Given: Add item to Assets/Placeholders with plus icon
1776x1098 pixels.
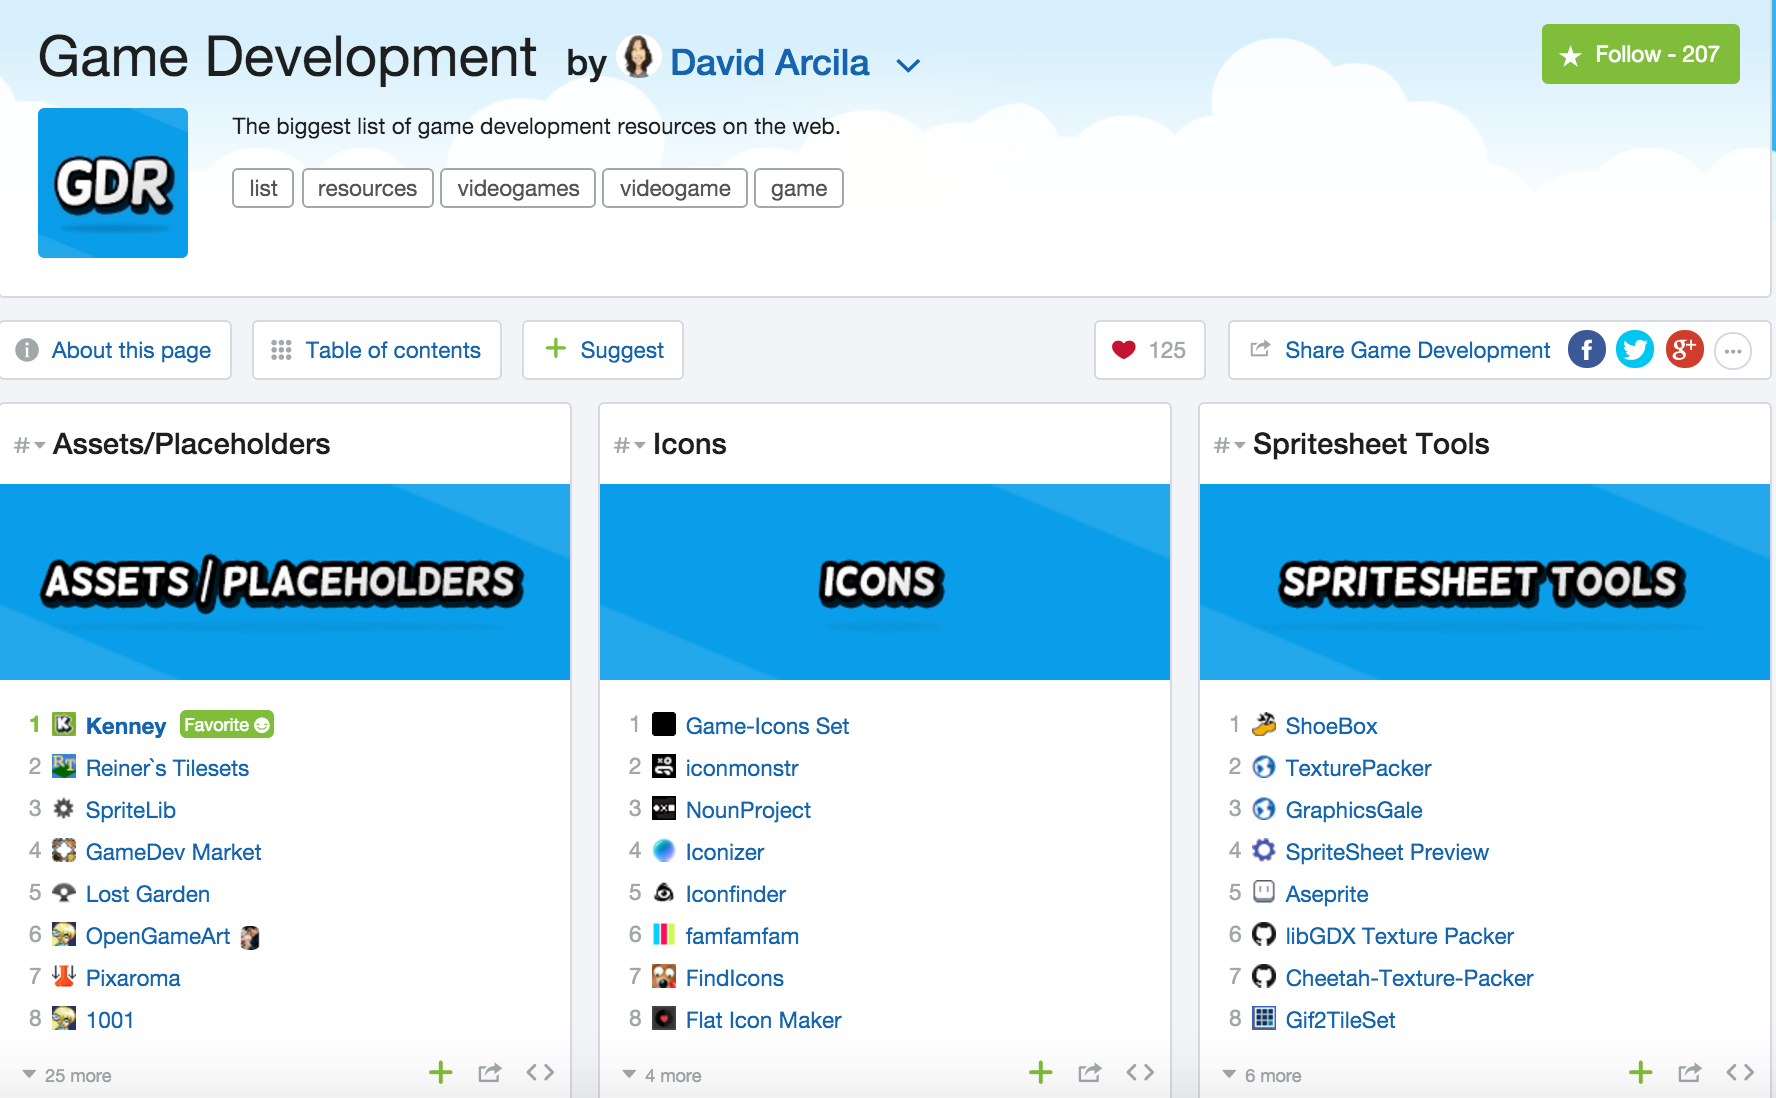Looking at the screenshot, I should tap(441, 1073).
